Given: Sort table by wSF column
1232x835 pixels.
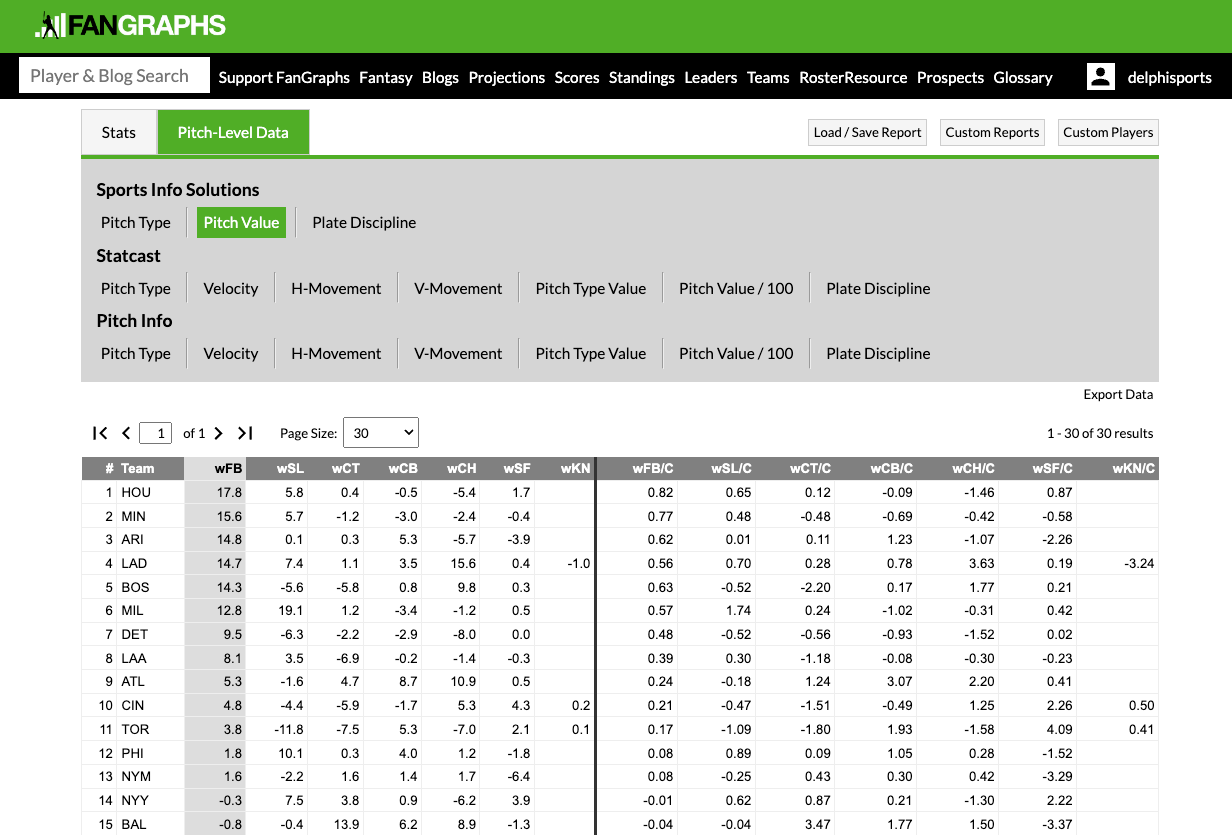Looking at the screenshot, I should [x=517, y=468].
